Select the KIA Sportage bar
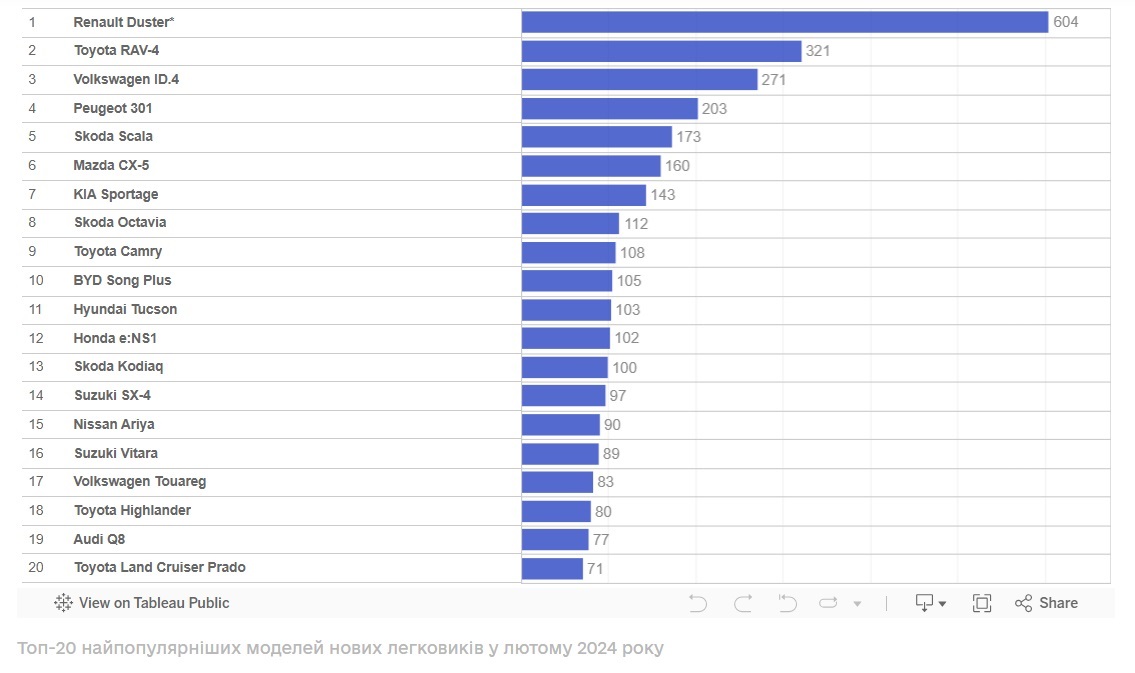 583,195
